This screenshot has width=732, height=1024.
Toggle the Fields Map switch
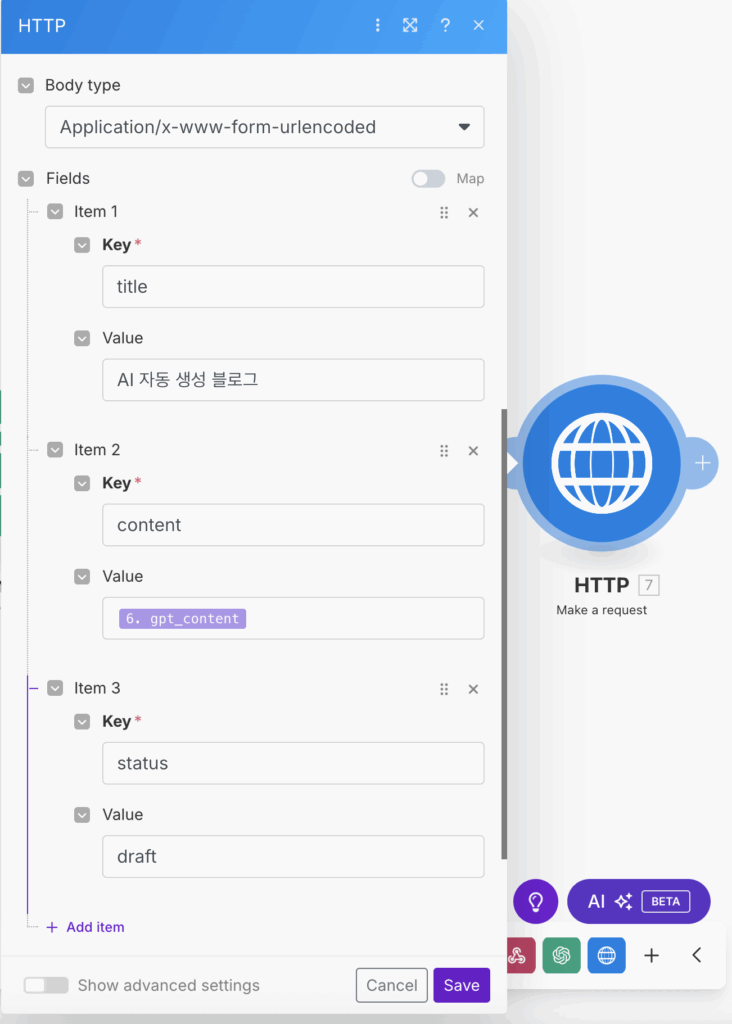click(428, 179)
